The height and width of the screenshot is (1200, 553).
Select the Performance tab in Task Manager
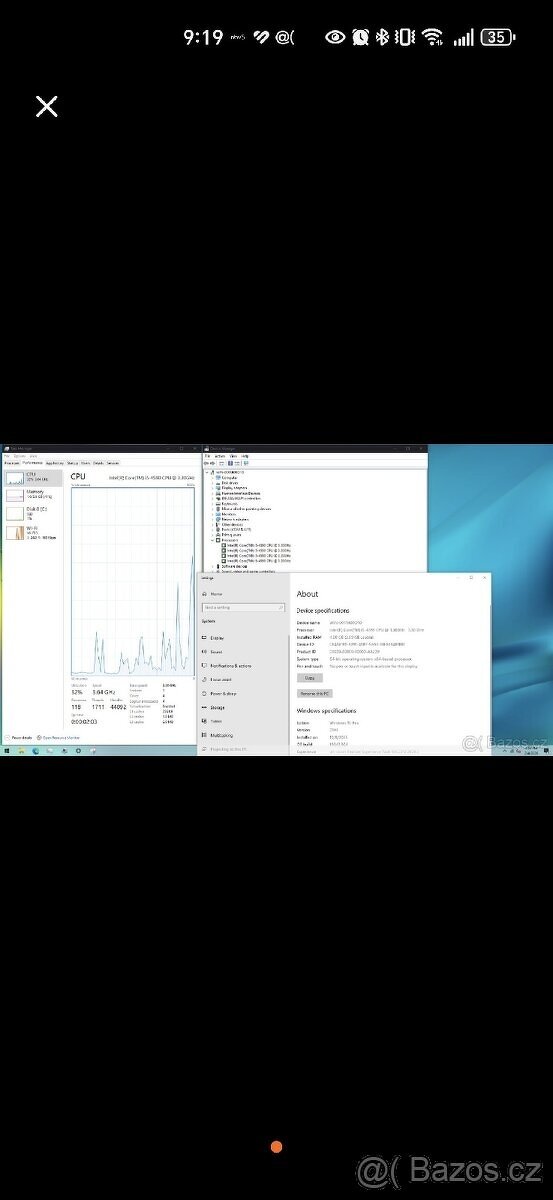coord(32,463)
